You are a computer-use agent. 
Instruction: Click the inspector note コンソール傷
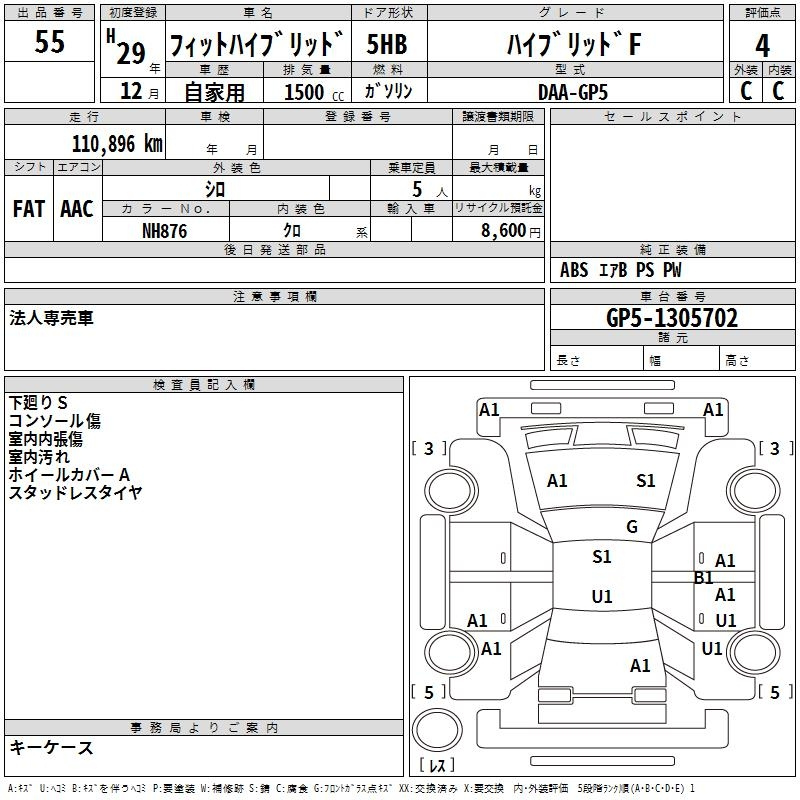[55, 420]
